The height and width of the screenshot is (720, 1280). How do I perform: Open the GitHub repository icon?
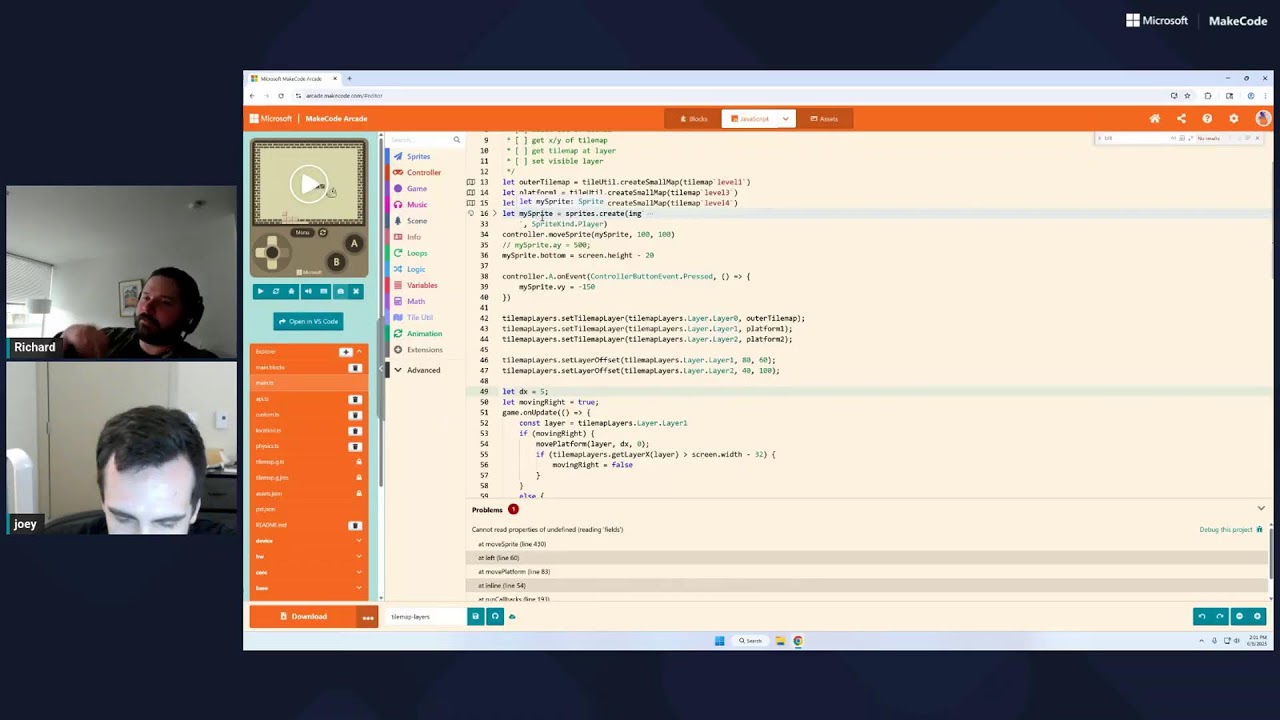click(x=495, y=617)
